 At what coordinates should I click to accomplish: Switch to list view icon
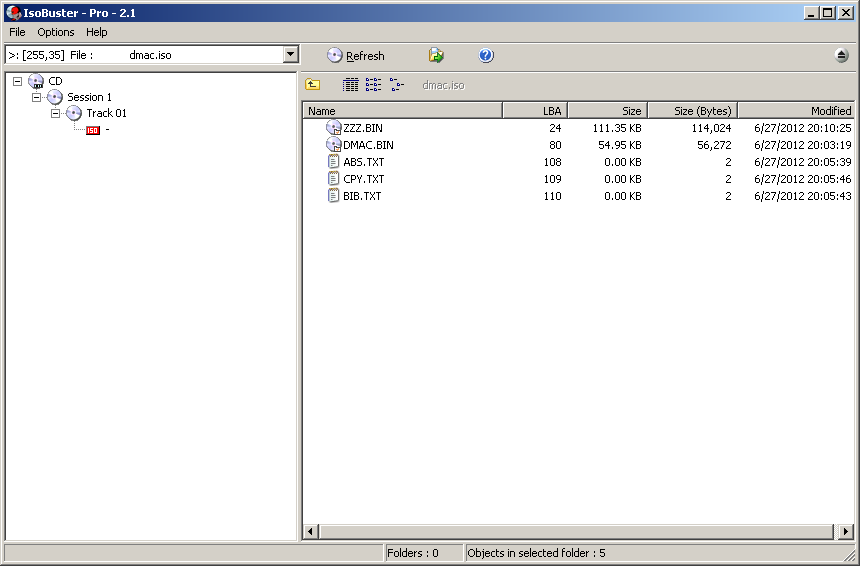374,84
